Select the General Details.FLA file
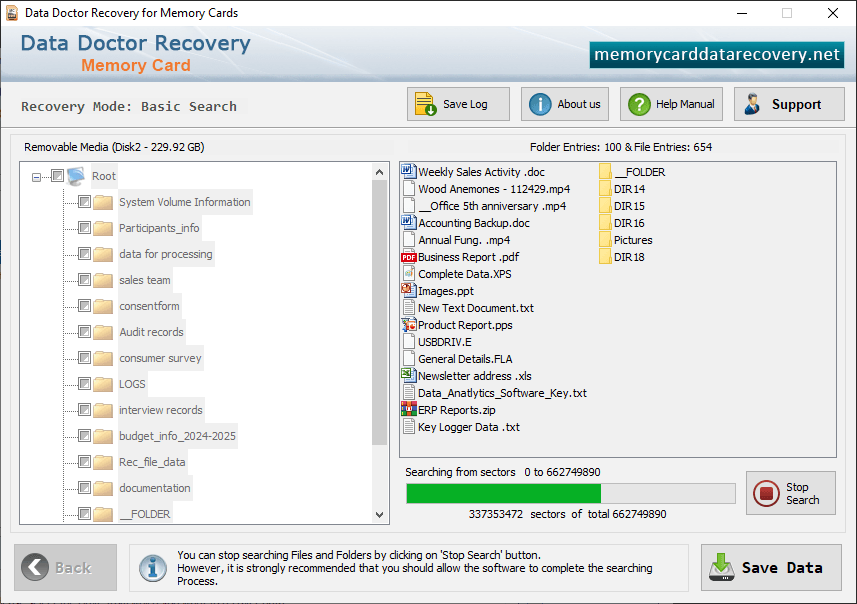This screenshot has width=857, height=604. 465,359
